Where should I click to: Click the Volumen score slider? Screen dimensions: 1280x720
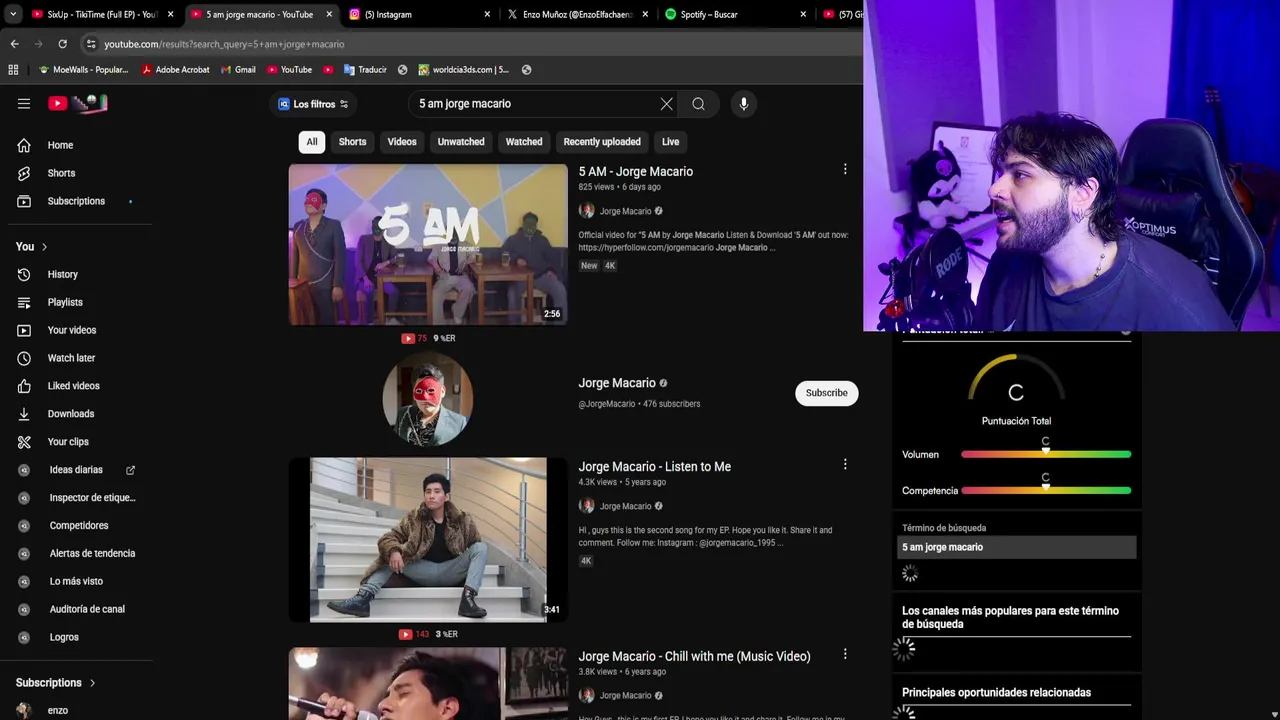1046,454
